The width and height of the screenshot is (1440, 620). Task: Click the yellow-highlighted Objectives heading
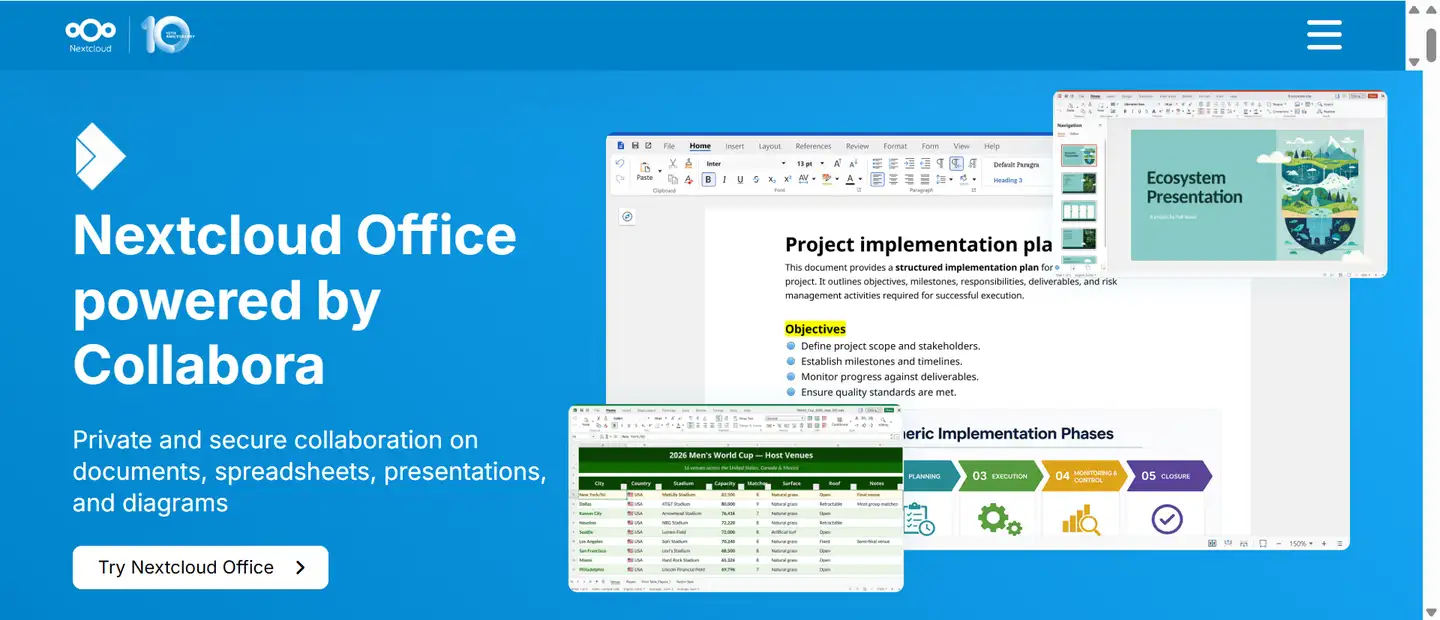tap(815, 329)
